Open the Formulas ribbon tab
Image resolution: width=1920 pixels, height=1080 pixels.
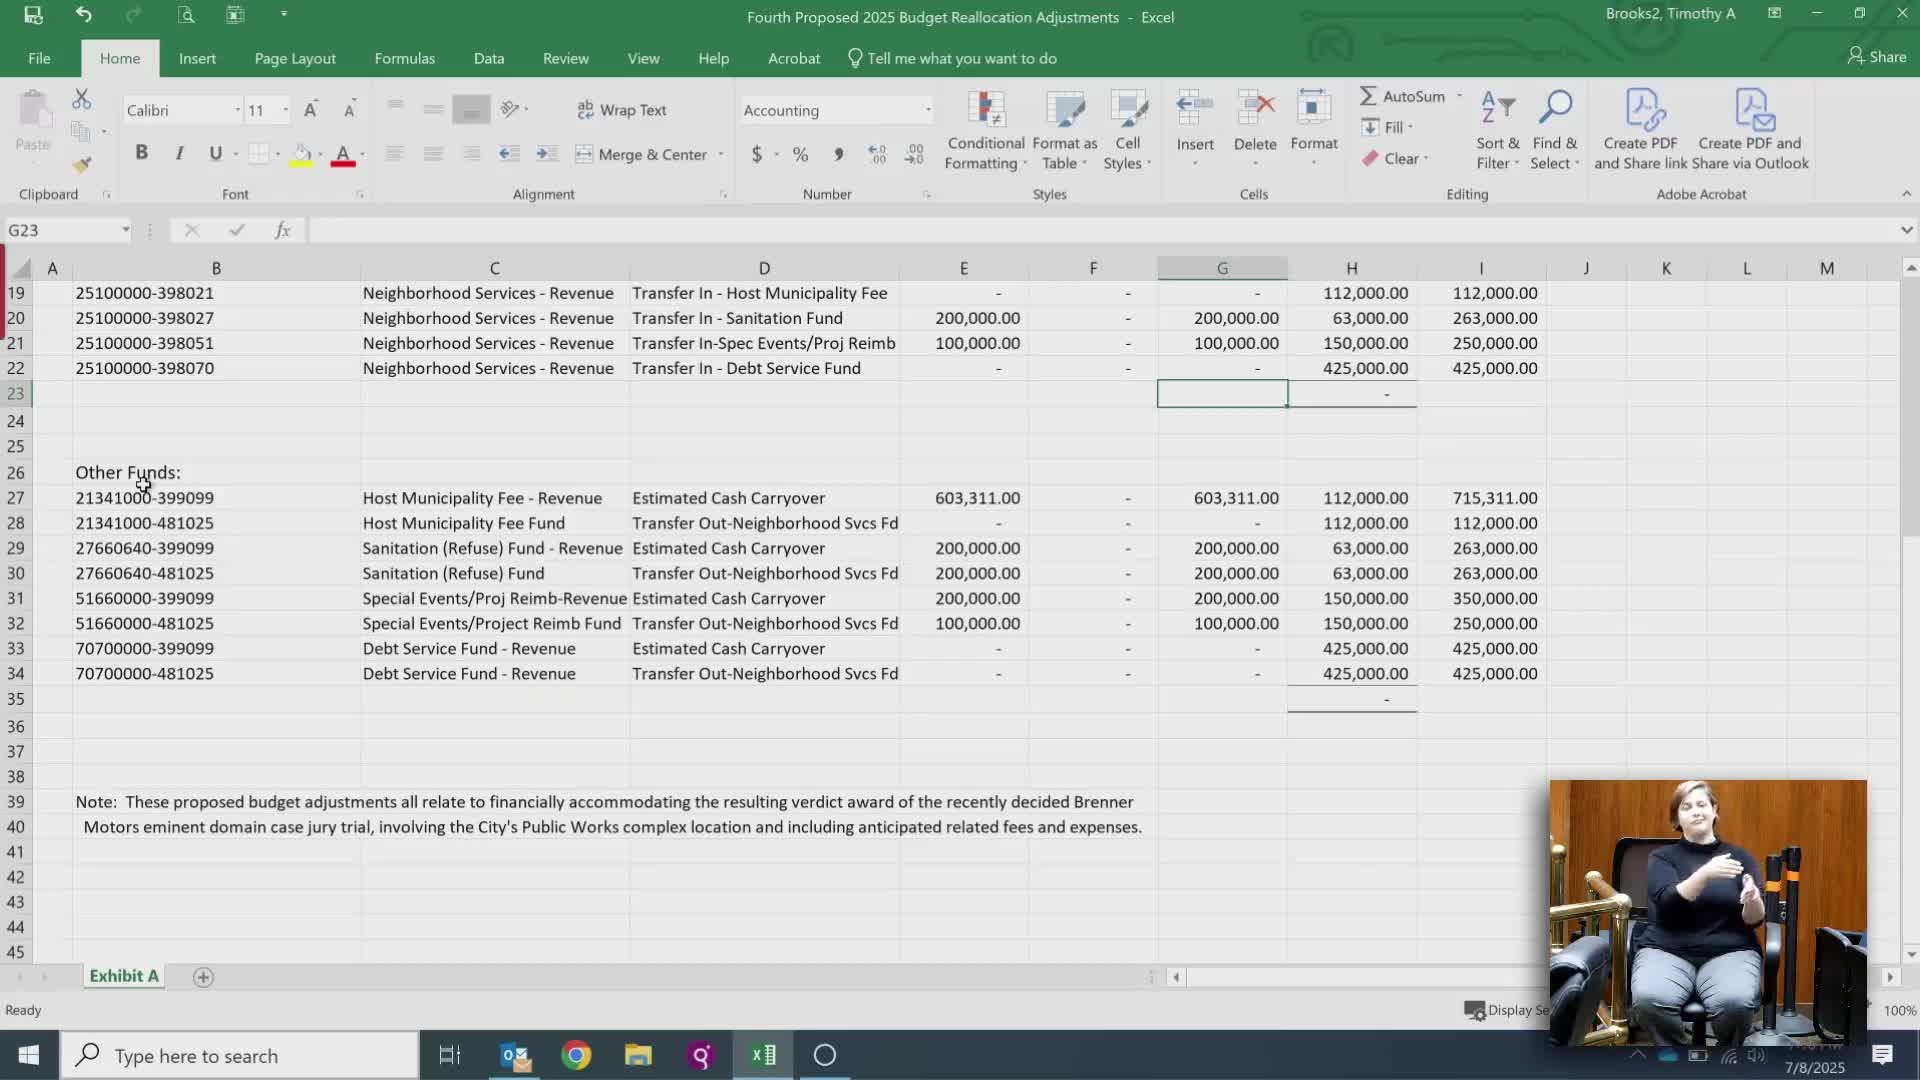tap(404, 58)
